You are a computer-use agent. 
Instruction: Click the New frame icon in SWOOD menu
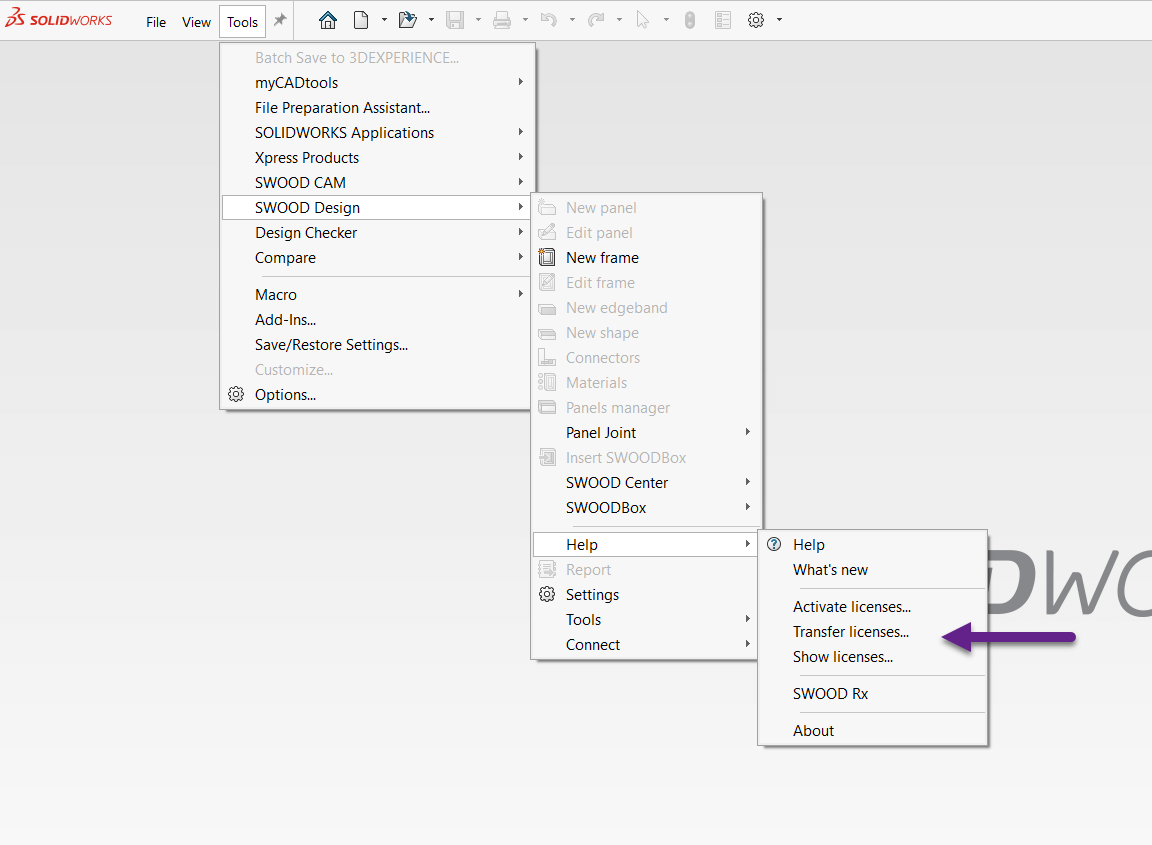[x=547, y=258]
